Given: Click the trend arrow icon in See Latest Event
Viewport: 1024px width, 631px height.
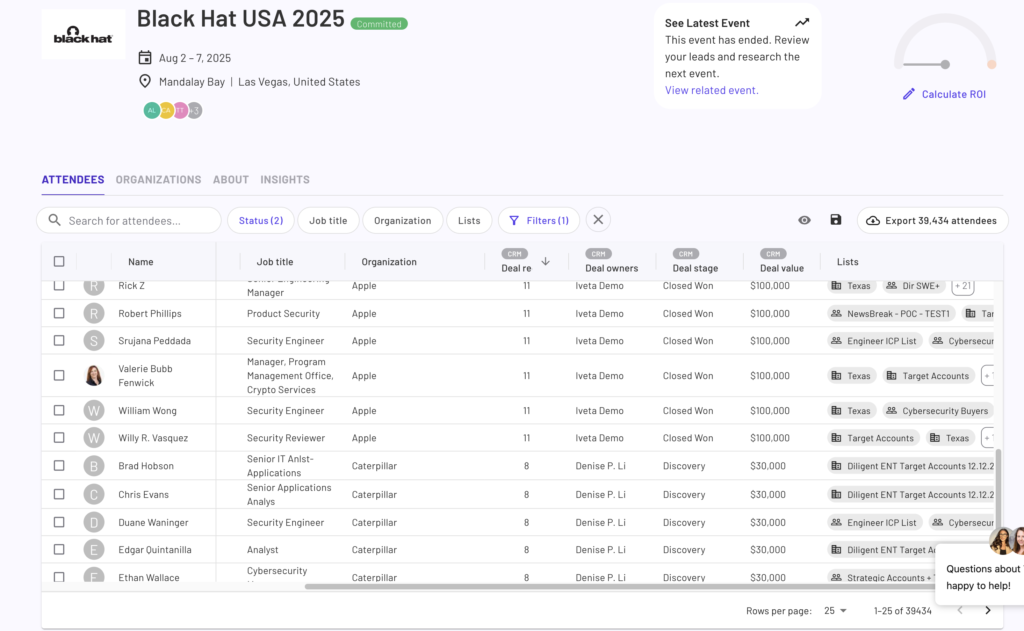Looking at the screenshot, I should (801, 21).
